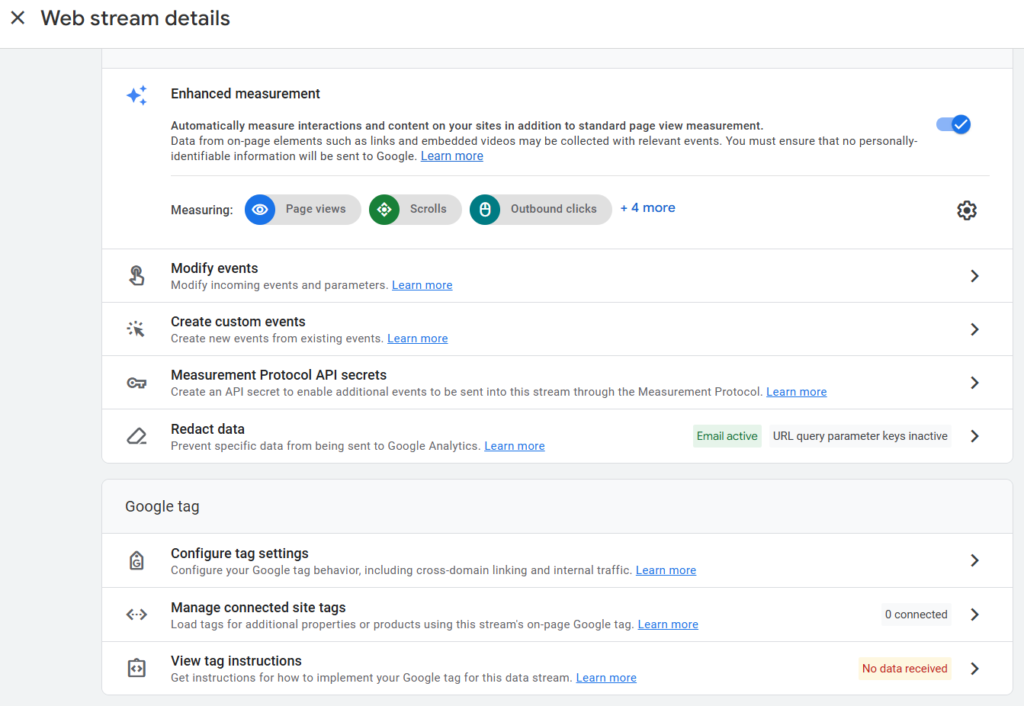Viewport: 1024px width, 706px height.
Task: Open Enhanced measurement gear settings
Action: pyautogui.click(x=967, y=210)
